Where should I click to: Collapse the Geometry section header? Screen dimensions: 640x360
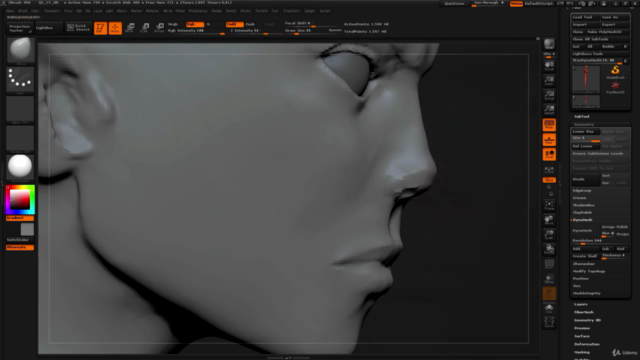[x=584, y=124]
